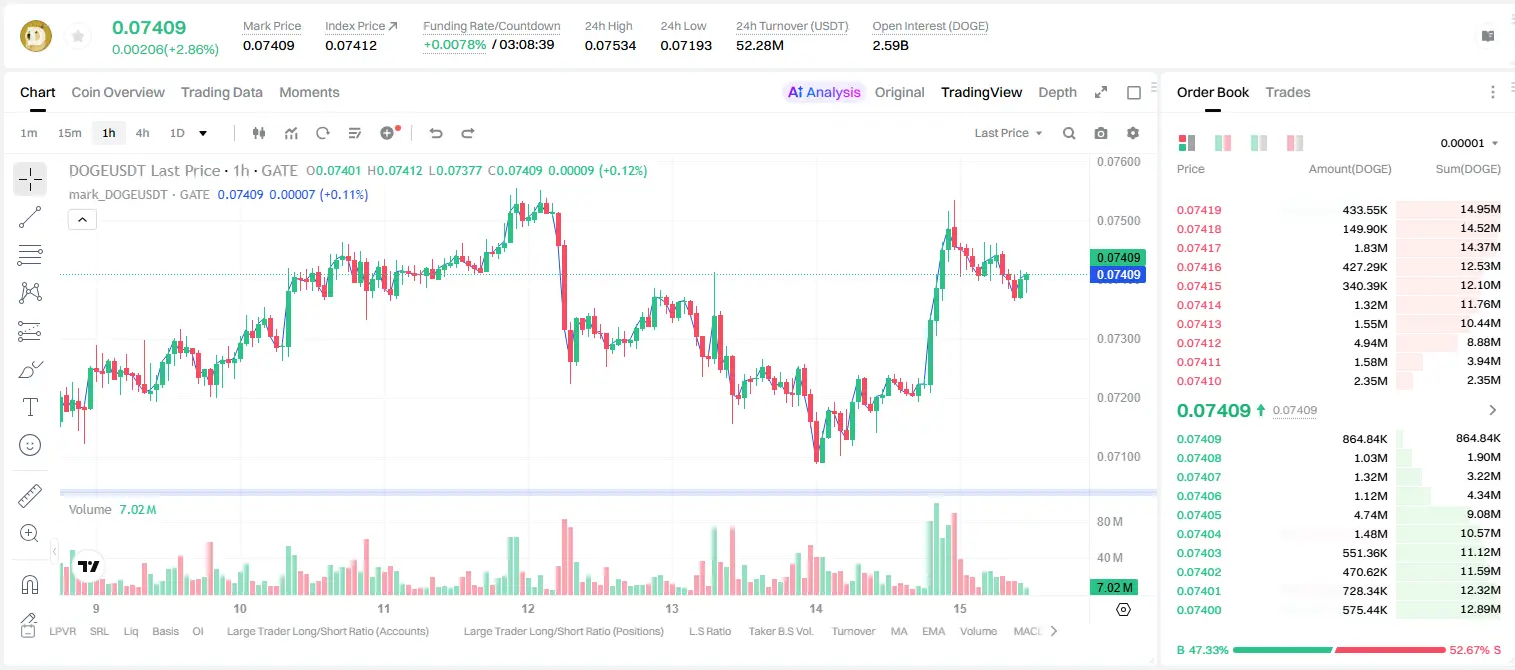Screen dimensions: 1515x670
Task: Select the 07412 sell order row
Action: click(x=1338, y=343)
